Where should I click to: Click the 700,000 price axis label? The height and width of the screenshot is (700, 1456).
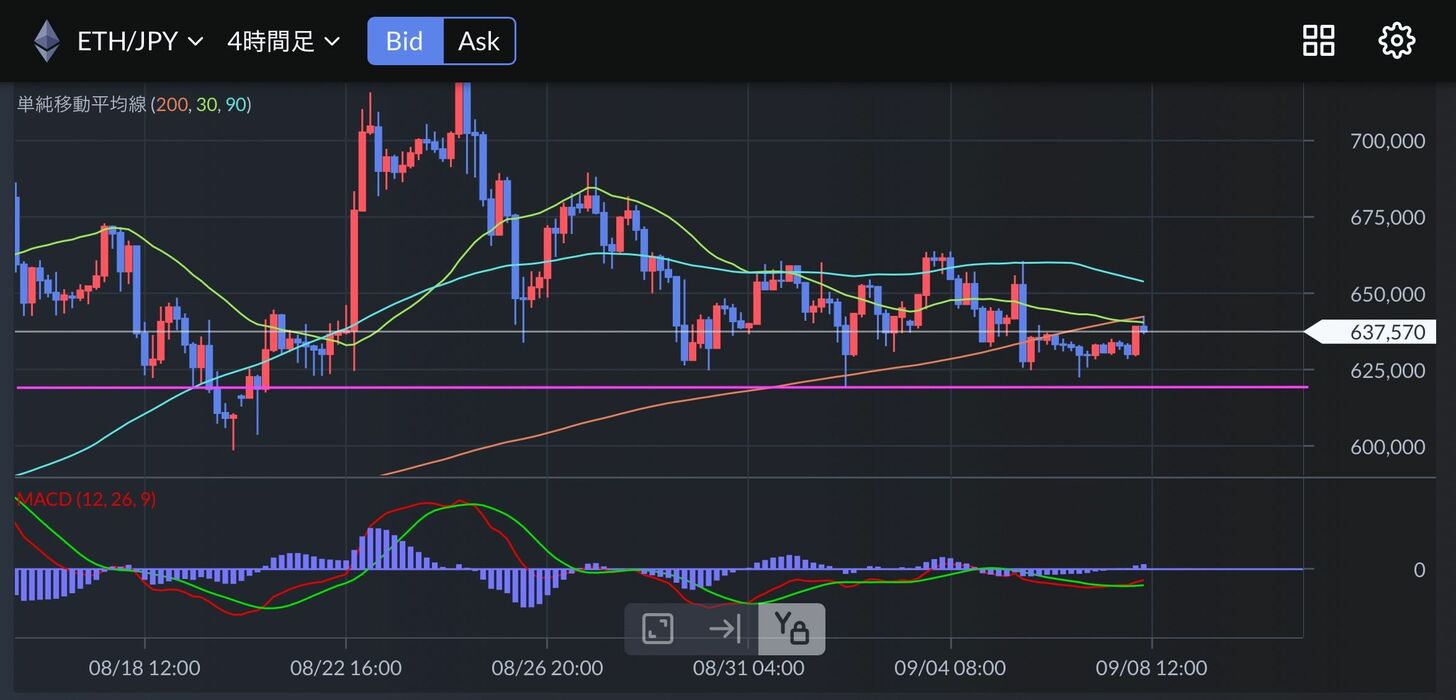(1386, 141)
